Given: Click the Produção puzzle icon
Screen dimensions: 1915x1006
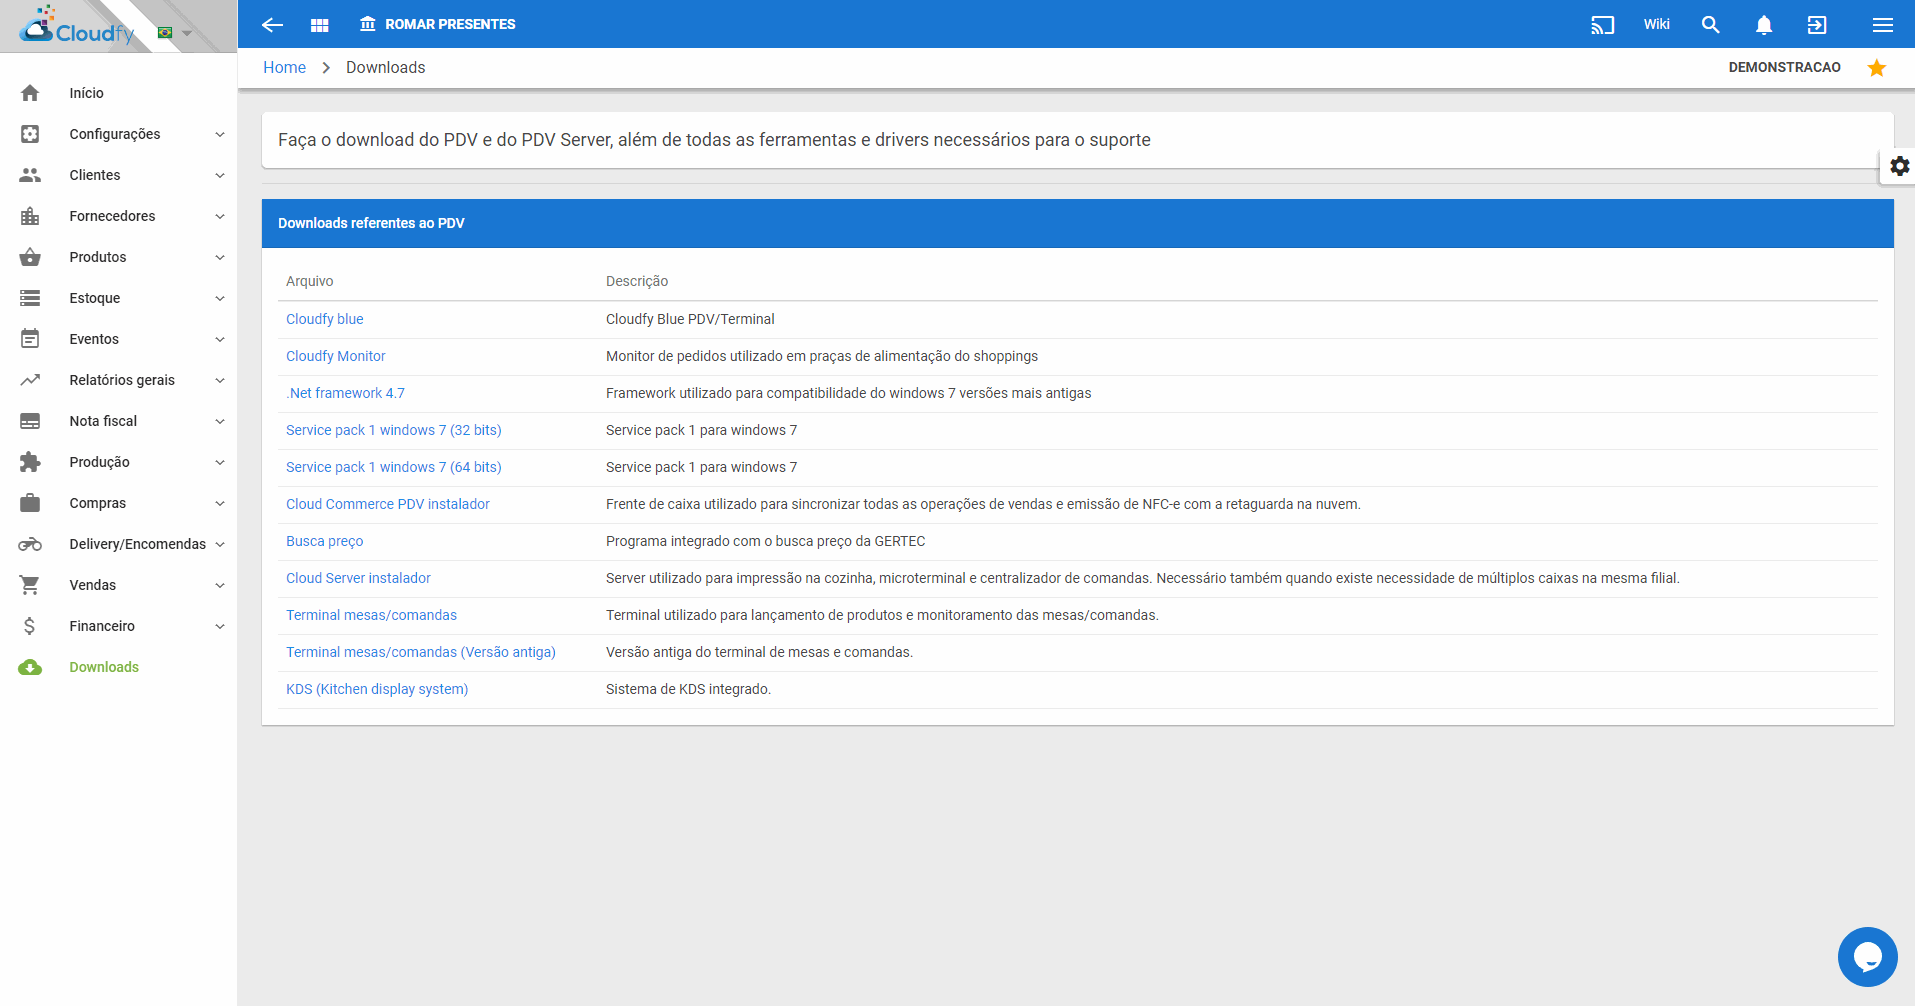Looking at the screenshot, I should [x=30, y=462].
